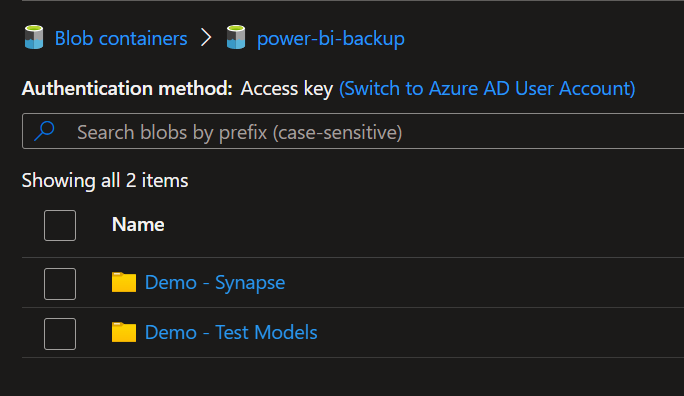
Task: Navigate to Blob containers breadcrumb link
Action: pos(121,38)
